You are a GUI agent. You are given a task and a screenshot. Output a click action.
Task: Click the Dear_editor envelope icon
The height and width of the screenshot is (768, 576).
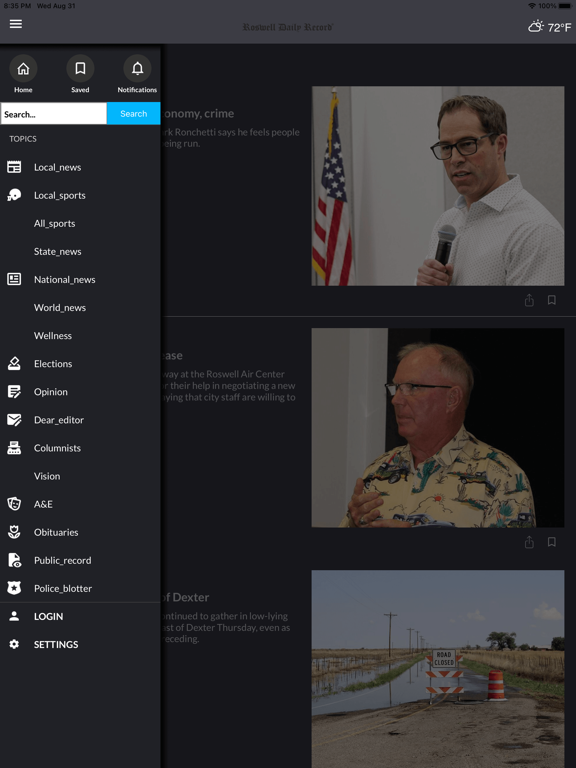14,420
